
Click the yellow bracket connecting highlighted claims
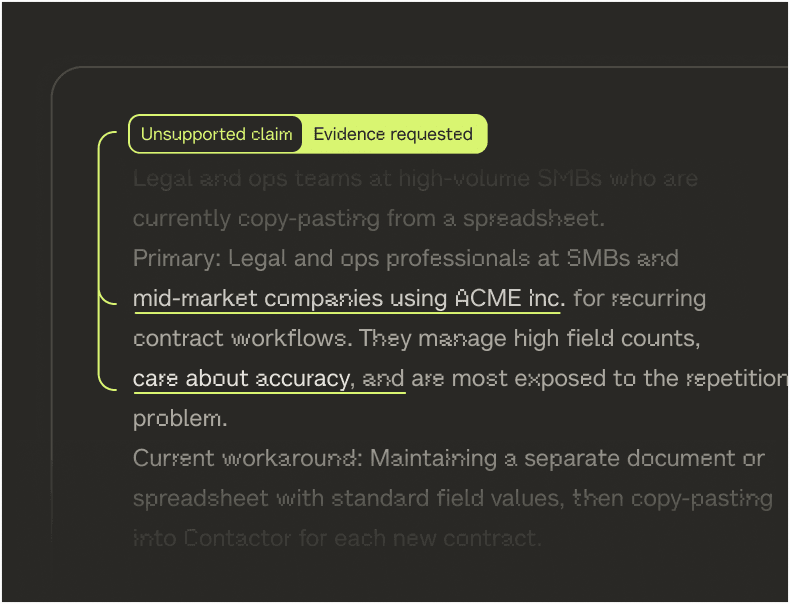tap(99, 260)
